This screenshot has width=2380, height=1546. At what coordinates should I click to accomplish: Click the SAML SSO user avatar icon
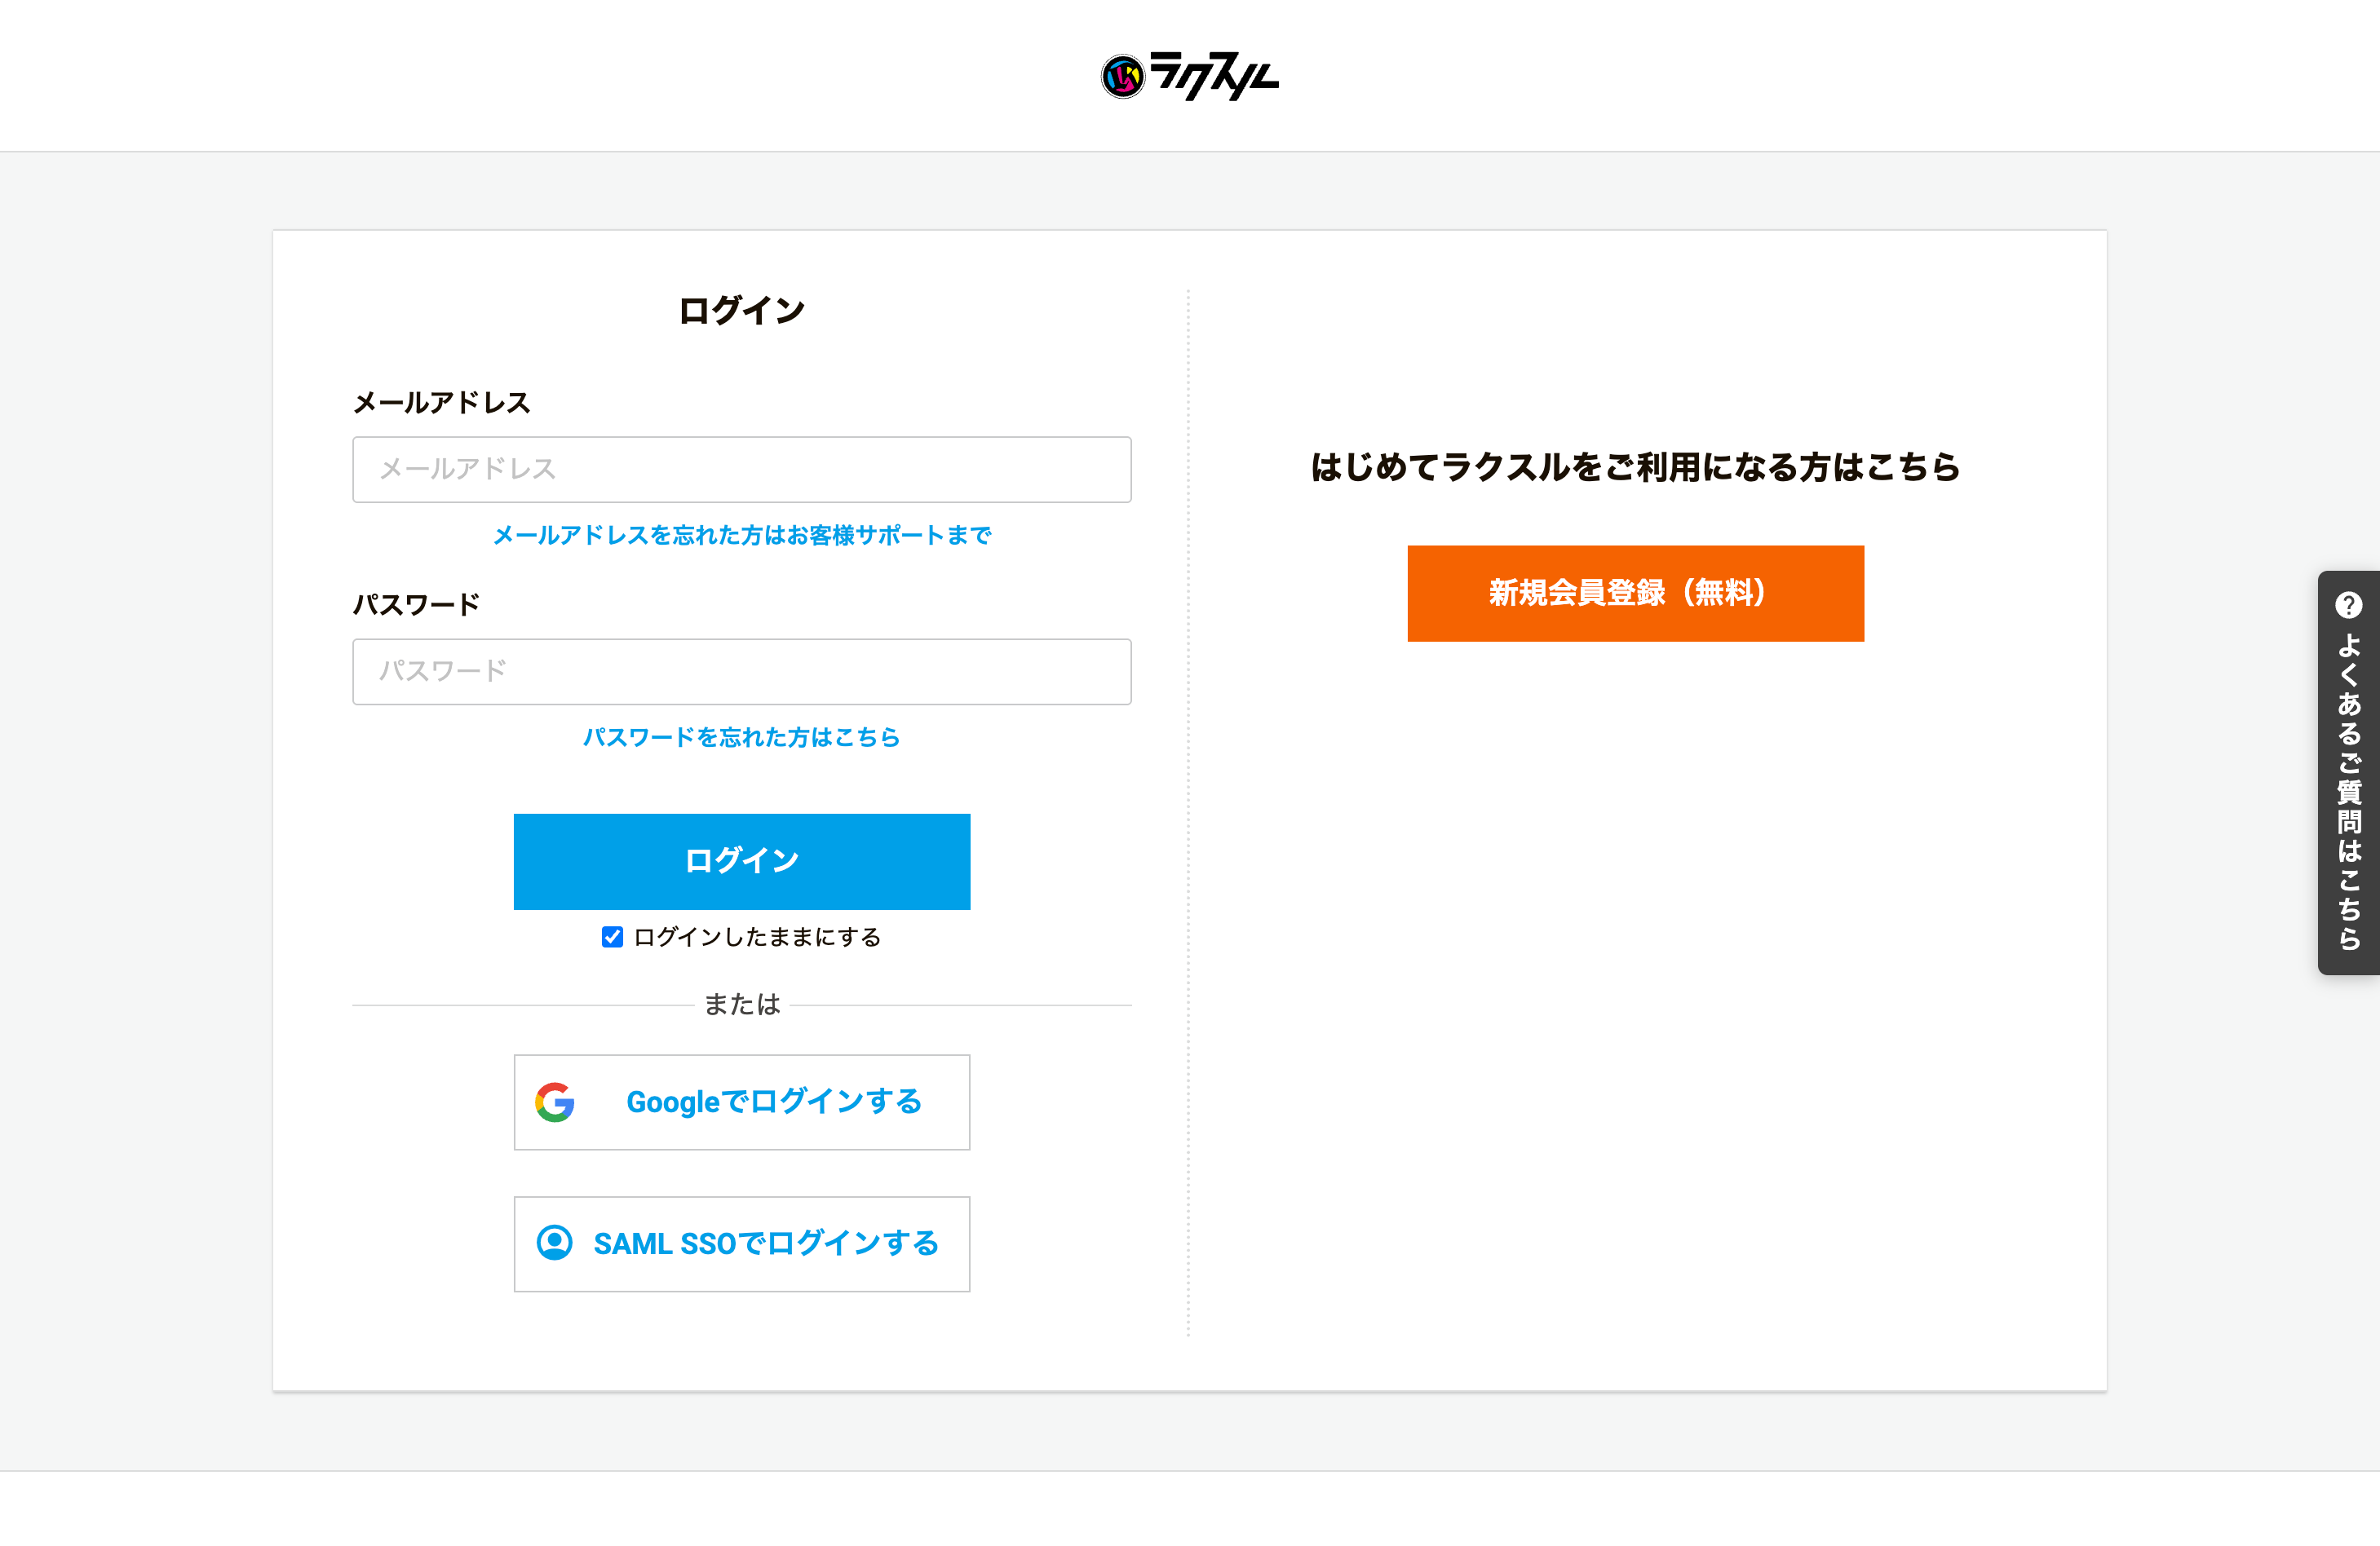[x=555, y=1243]
